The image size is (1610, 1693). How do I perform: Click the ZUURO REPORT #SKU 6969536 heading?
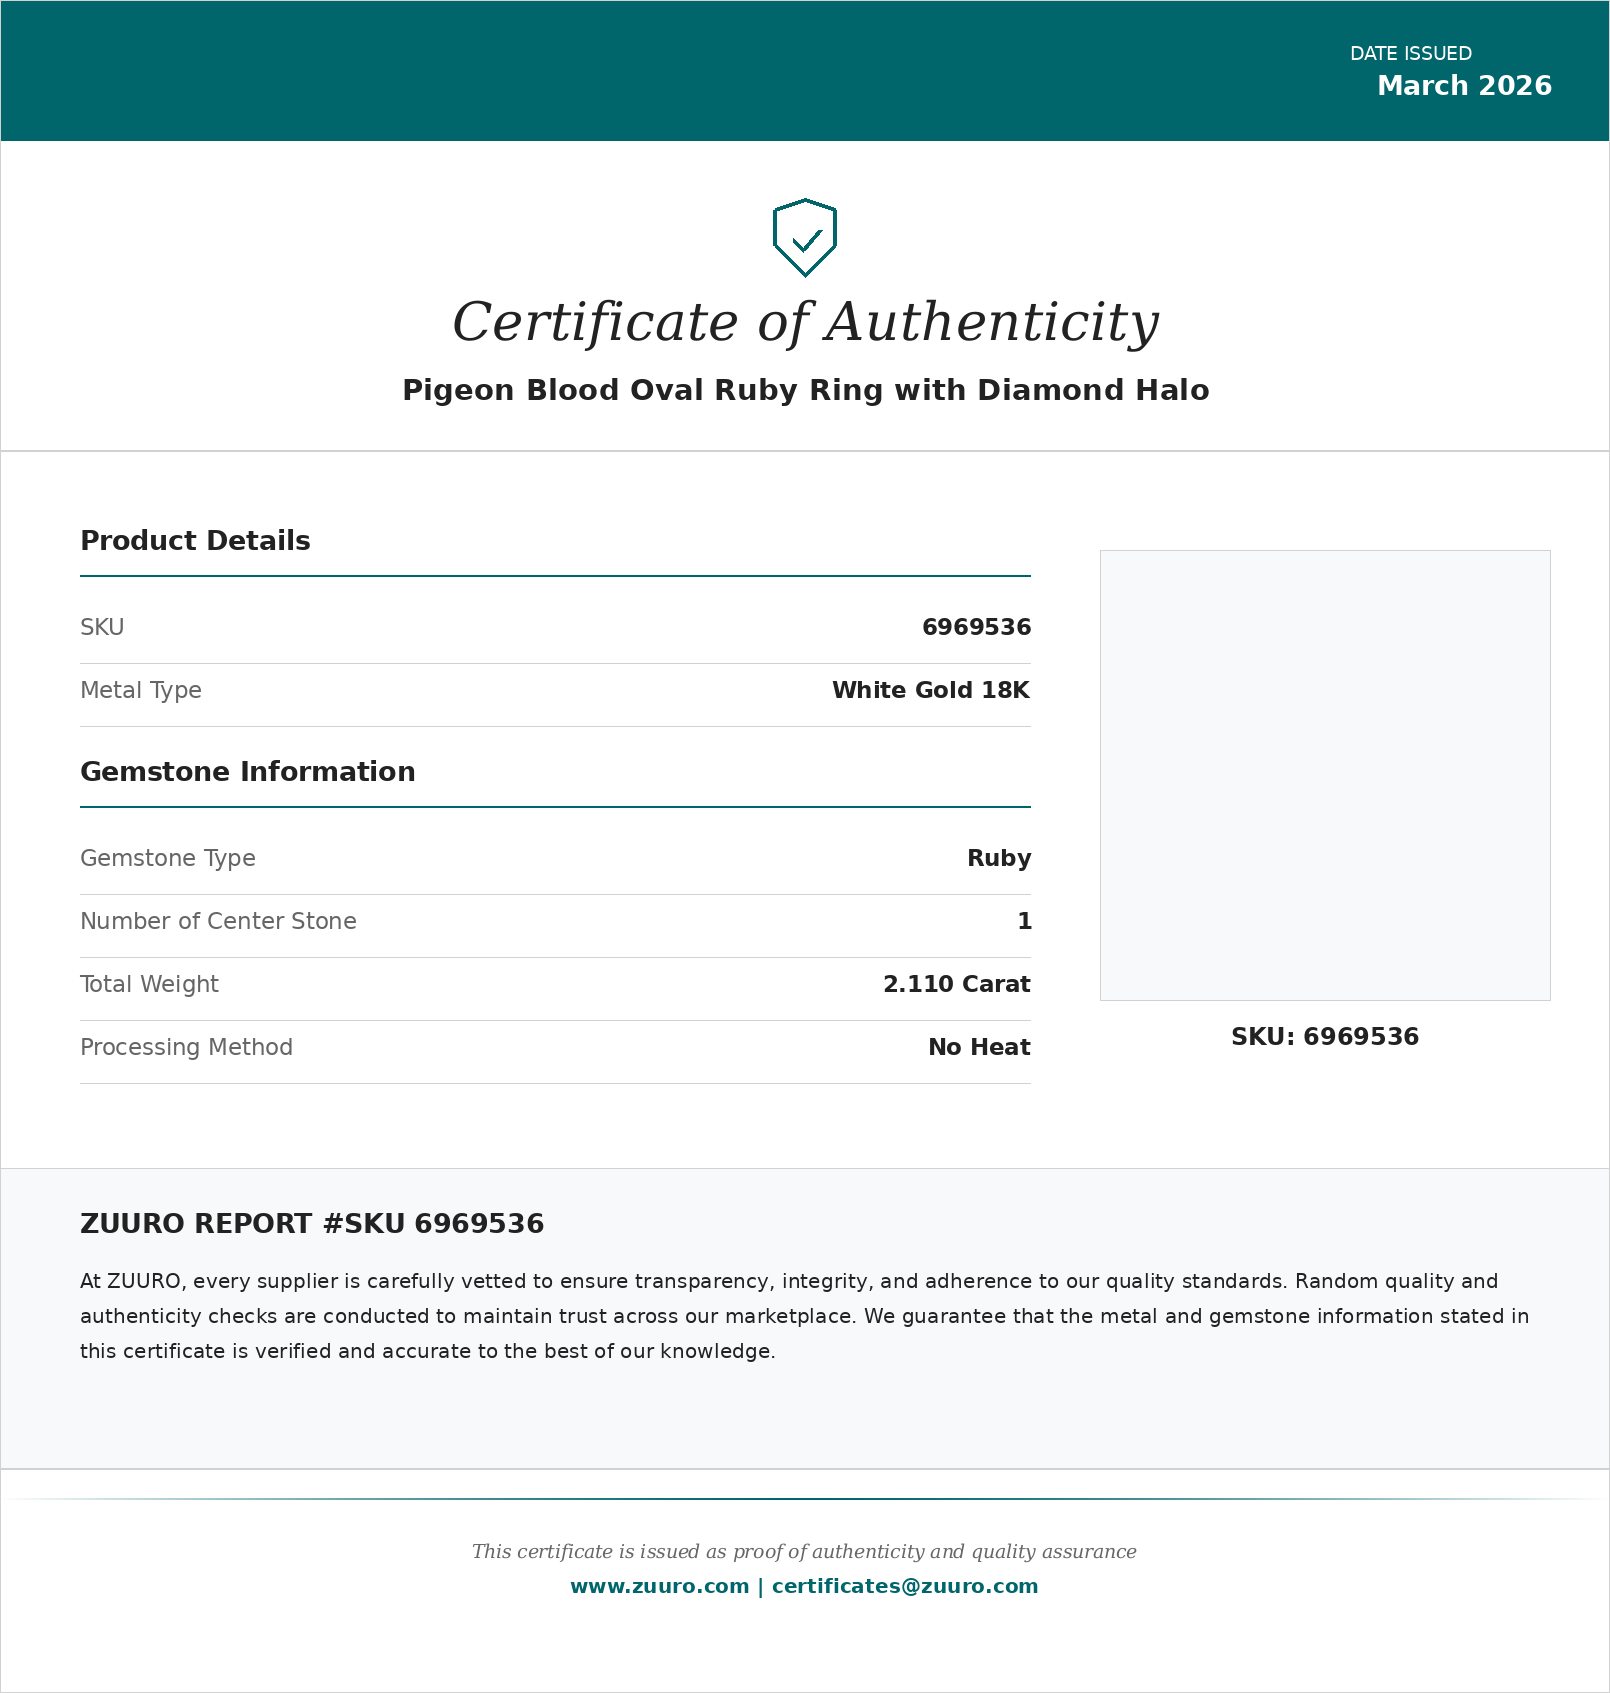312,1224
